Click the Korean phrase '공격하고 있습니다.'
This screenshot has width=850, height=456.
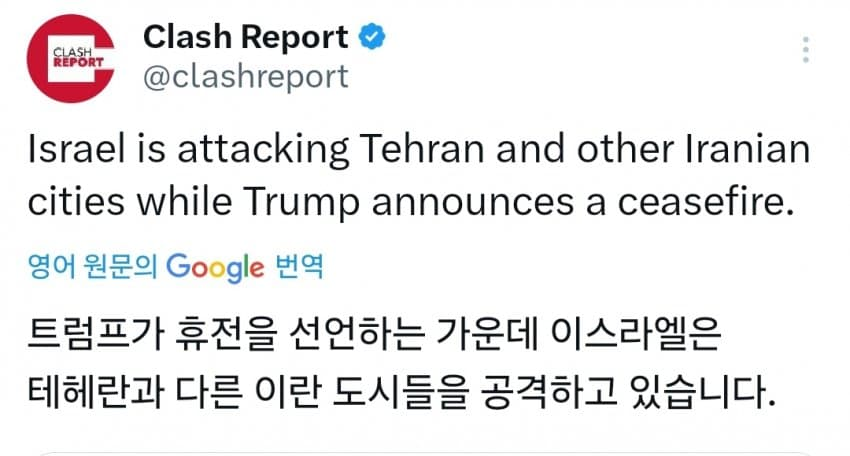coord(628,390)
